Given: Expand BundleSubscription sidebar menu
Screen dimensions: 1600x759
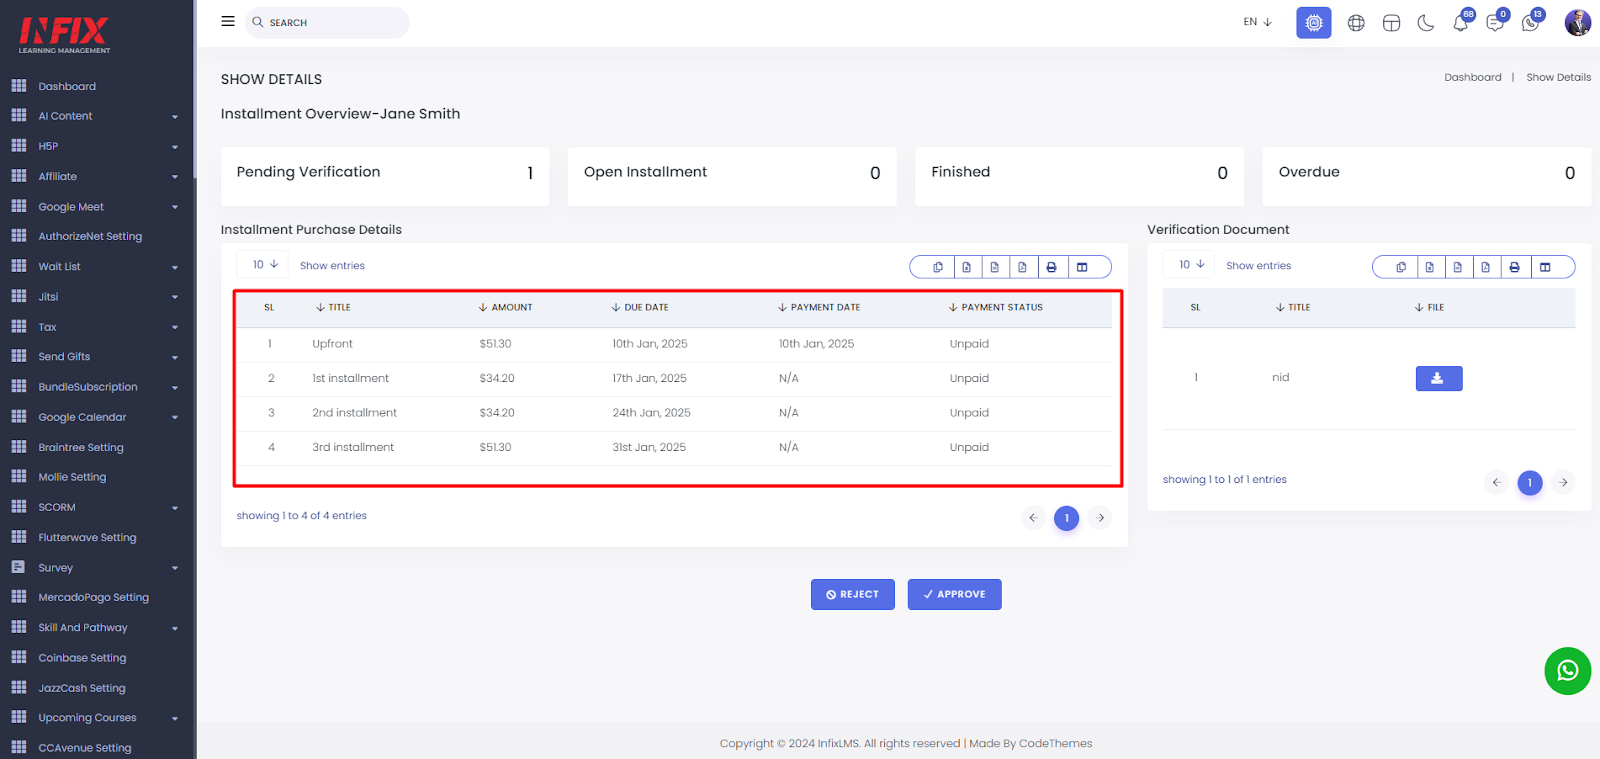Looking at the screenshot, I should 96,387.
